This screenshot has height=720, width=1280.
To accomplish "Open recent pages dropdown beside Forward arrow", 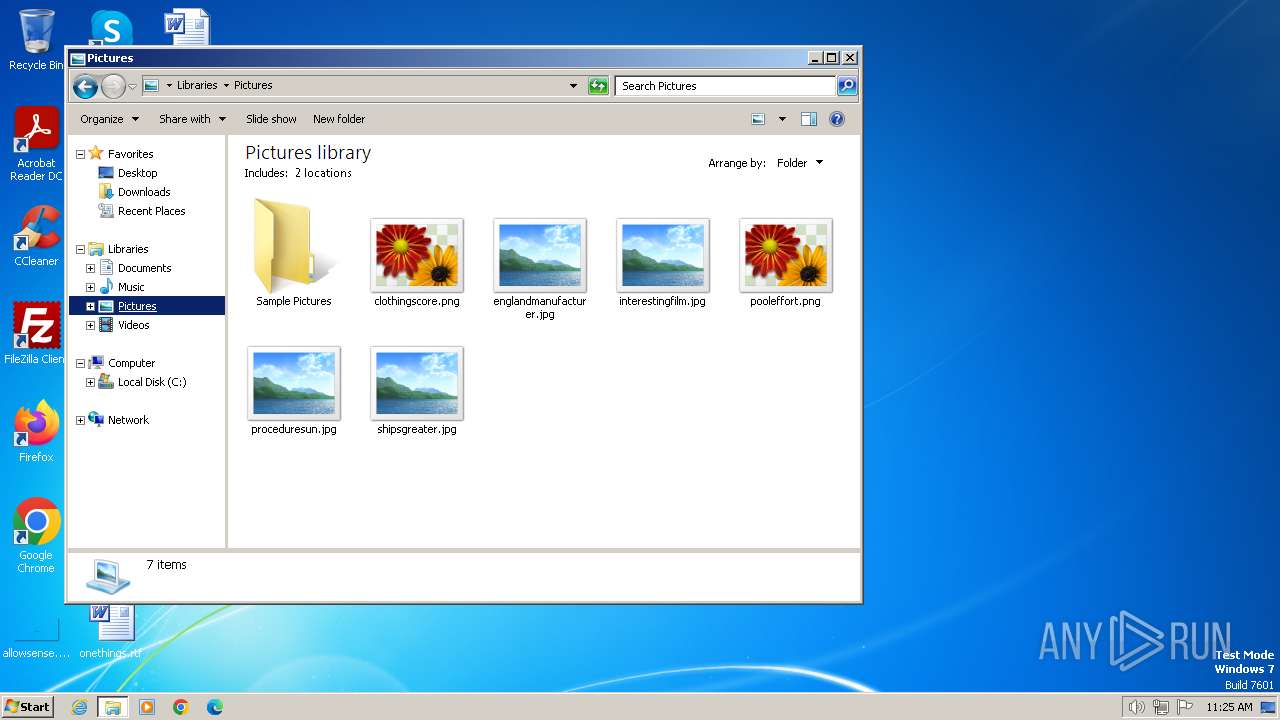I will coord(132,87).
